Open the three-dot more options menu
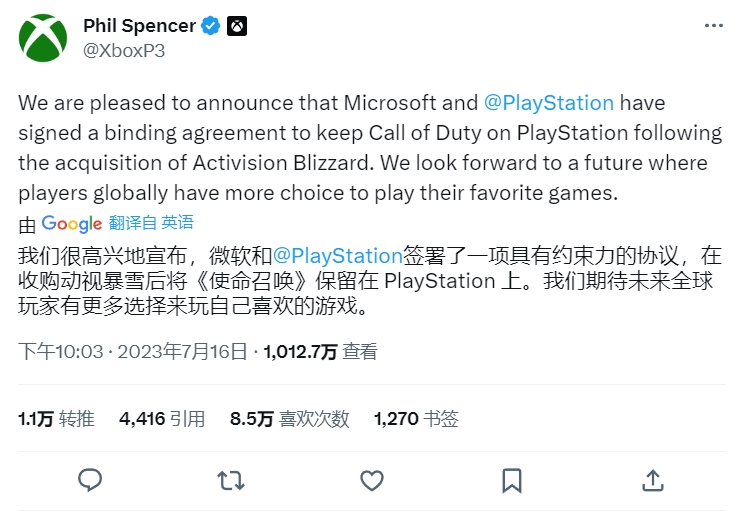This screenshot has width=745, height=512. [x=714, y=26]
